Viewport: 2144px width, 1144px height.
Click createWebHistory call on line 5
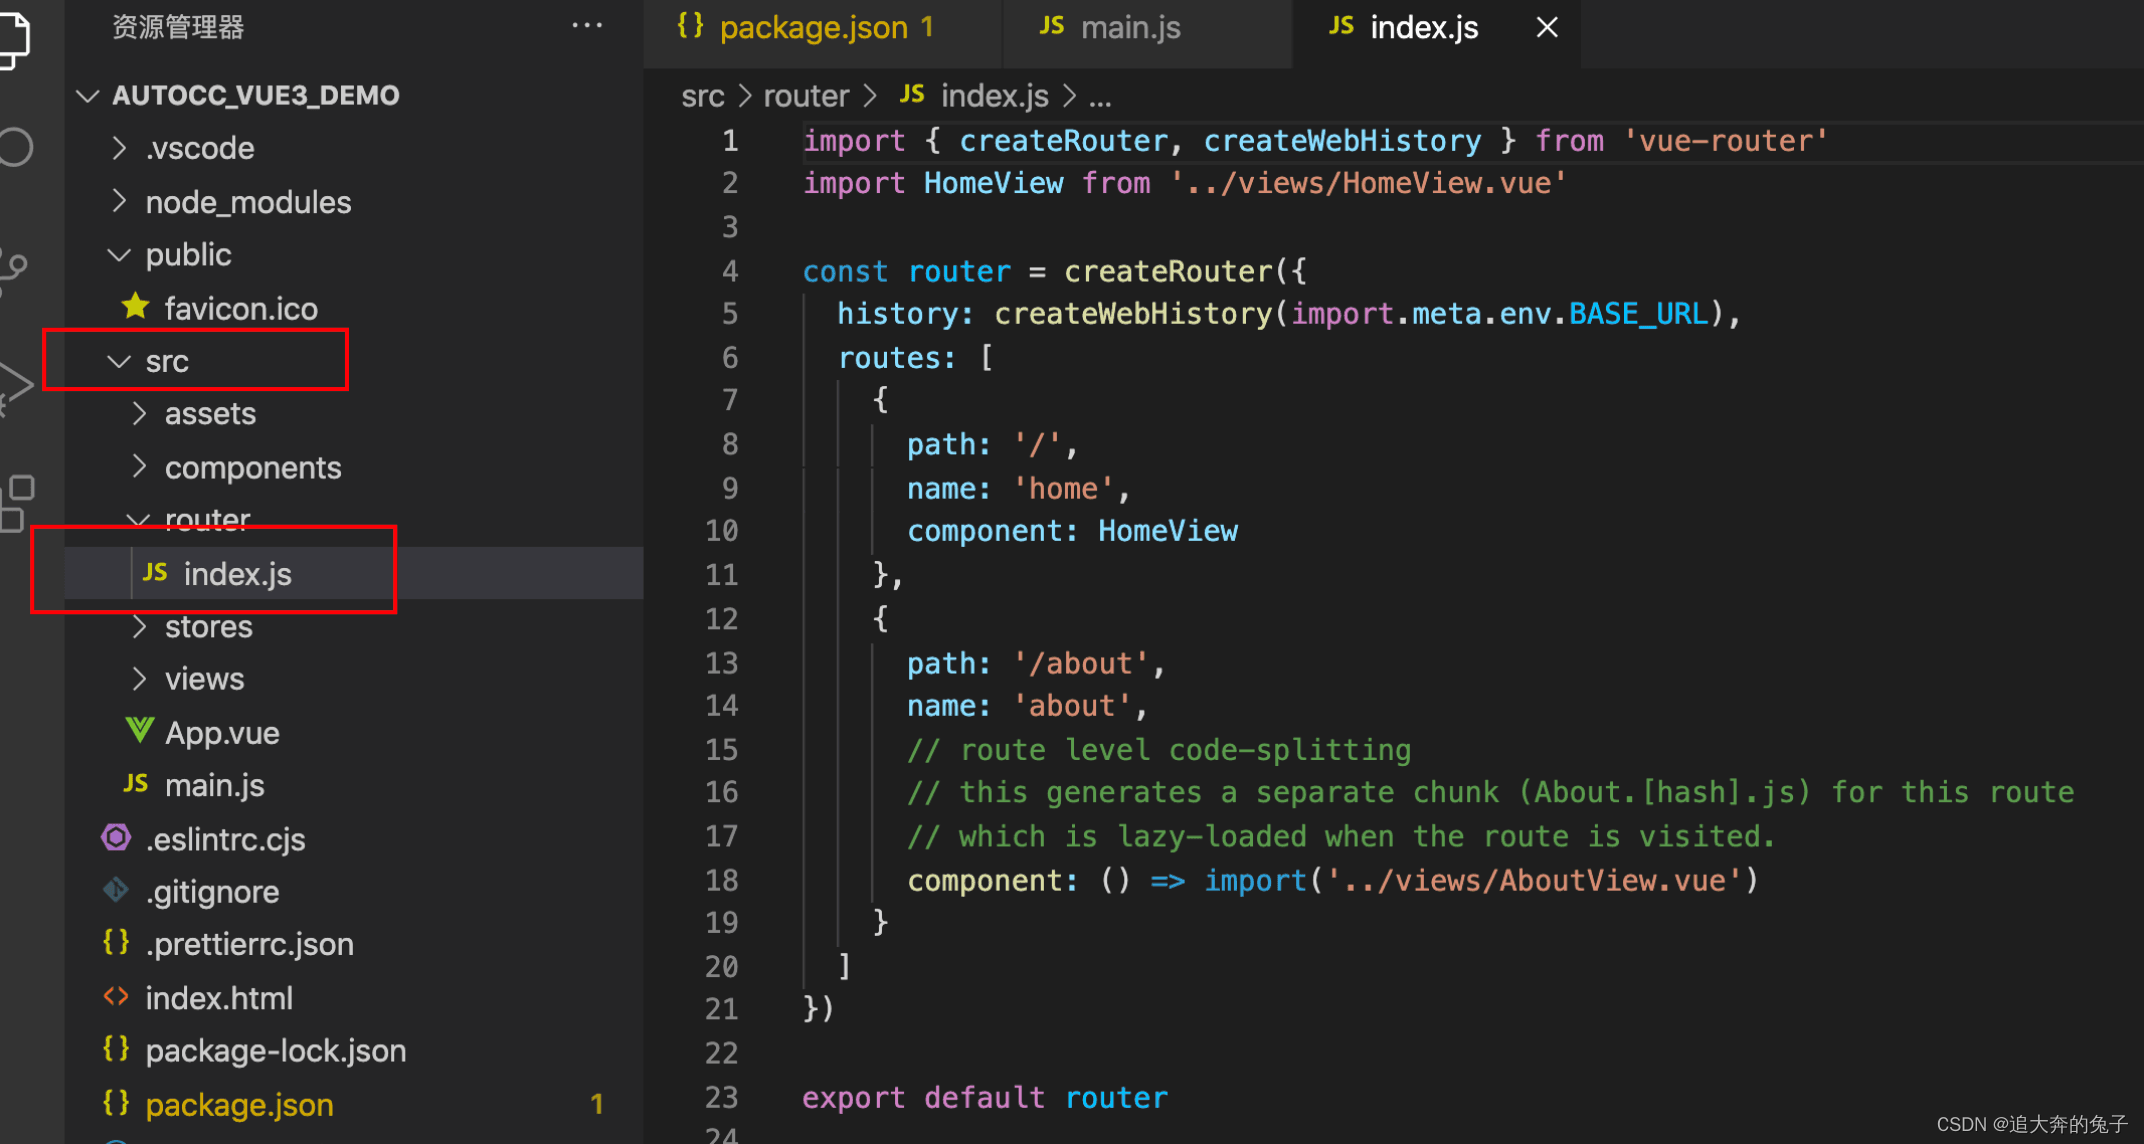(x=1134, y=314)
